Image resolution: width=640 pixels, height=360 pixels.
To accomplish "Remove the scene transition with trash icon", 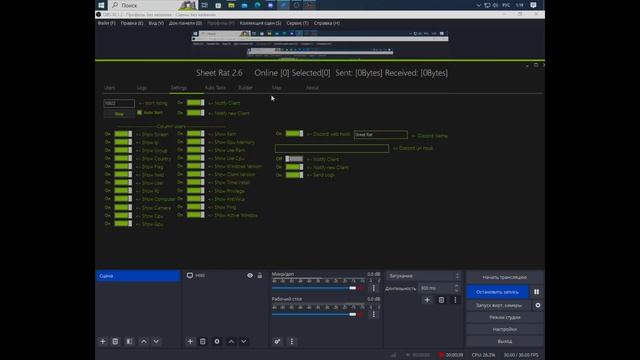I will click(441, 300).
